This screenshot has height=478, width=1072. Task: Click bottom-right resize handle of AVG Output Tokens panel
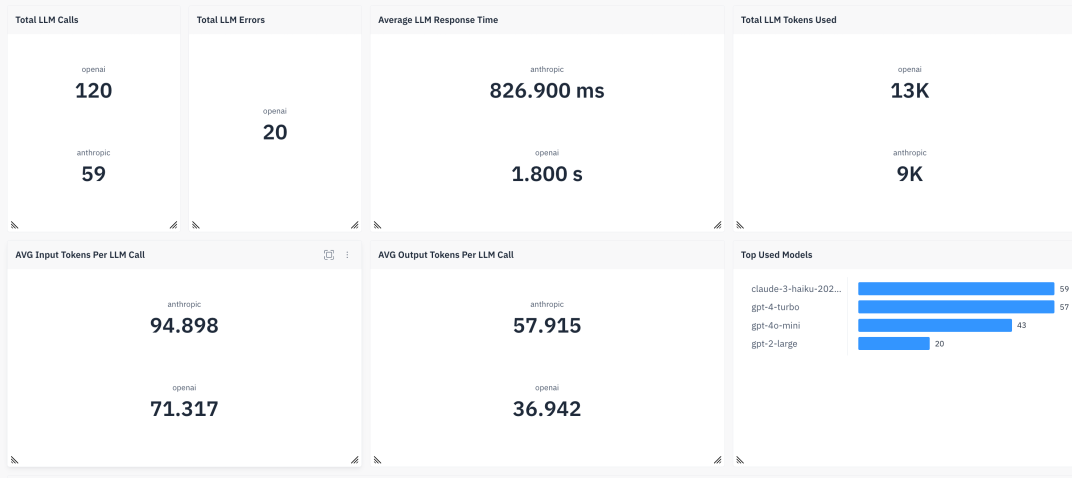coord(717,460)
